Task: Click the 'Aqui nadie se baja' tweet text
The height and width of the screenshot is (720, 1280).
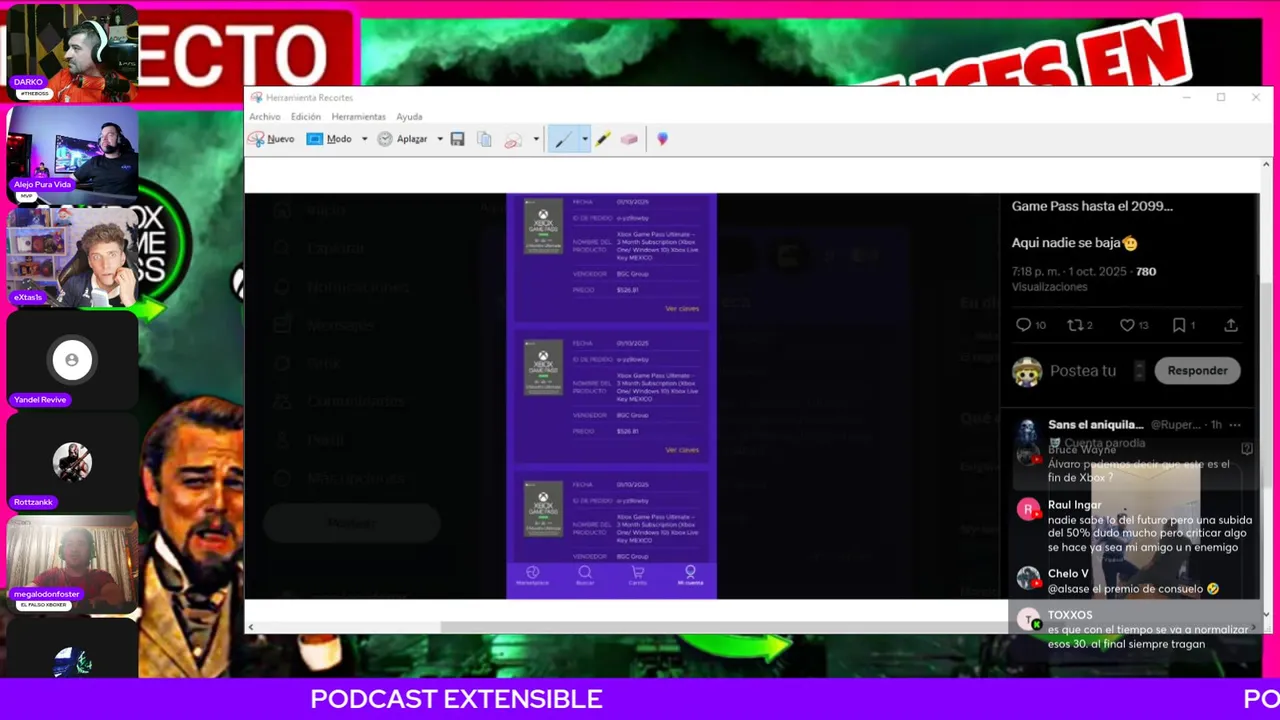Action: tap(1074, 243)
